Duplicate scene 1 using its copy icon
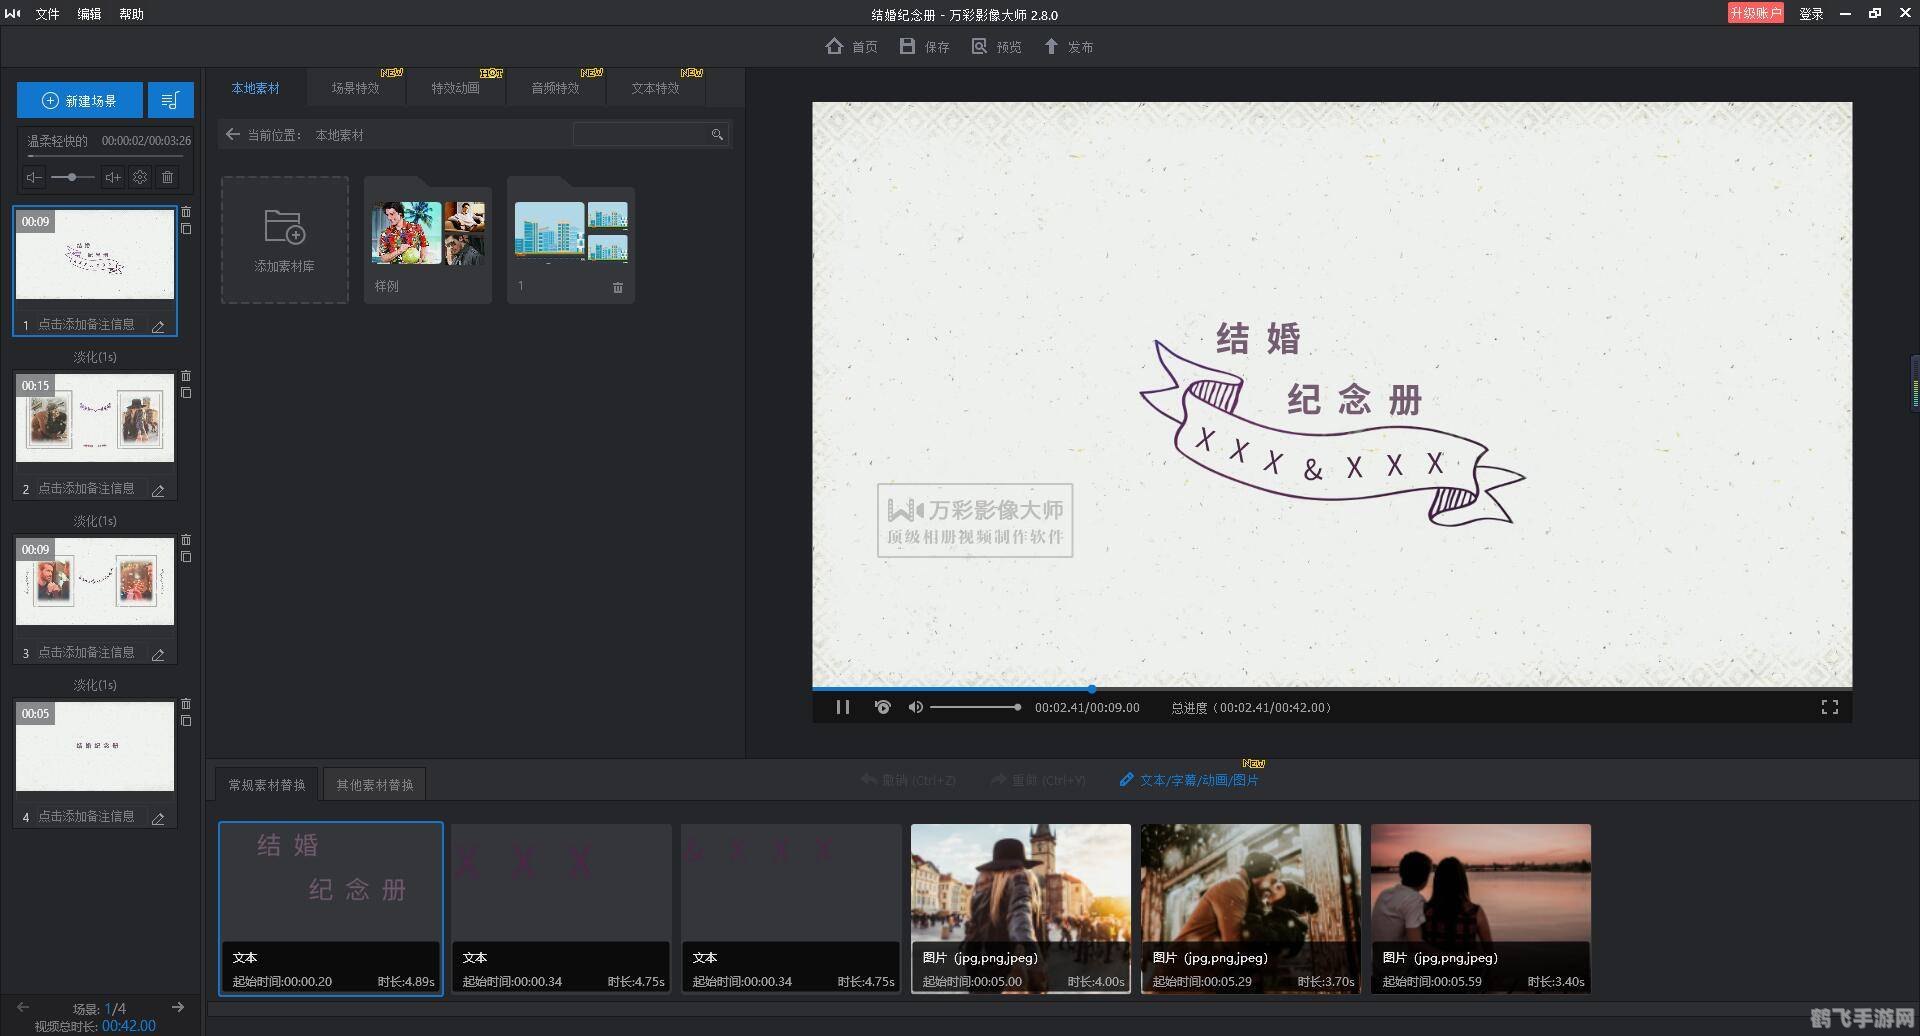 coord(186,229)
